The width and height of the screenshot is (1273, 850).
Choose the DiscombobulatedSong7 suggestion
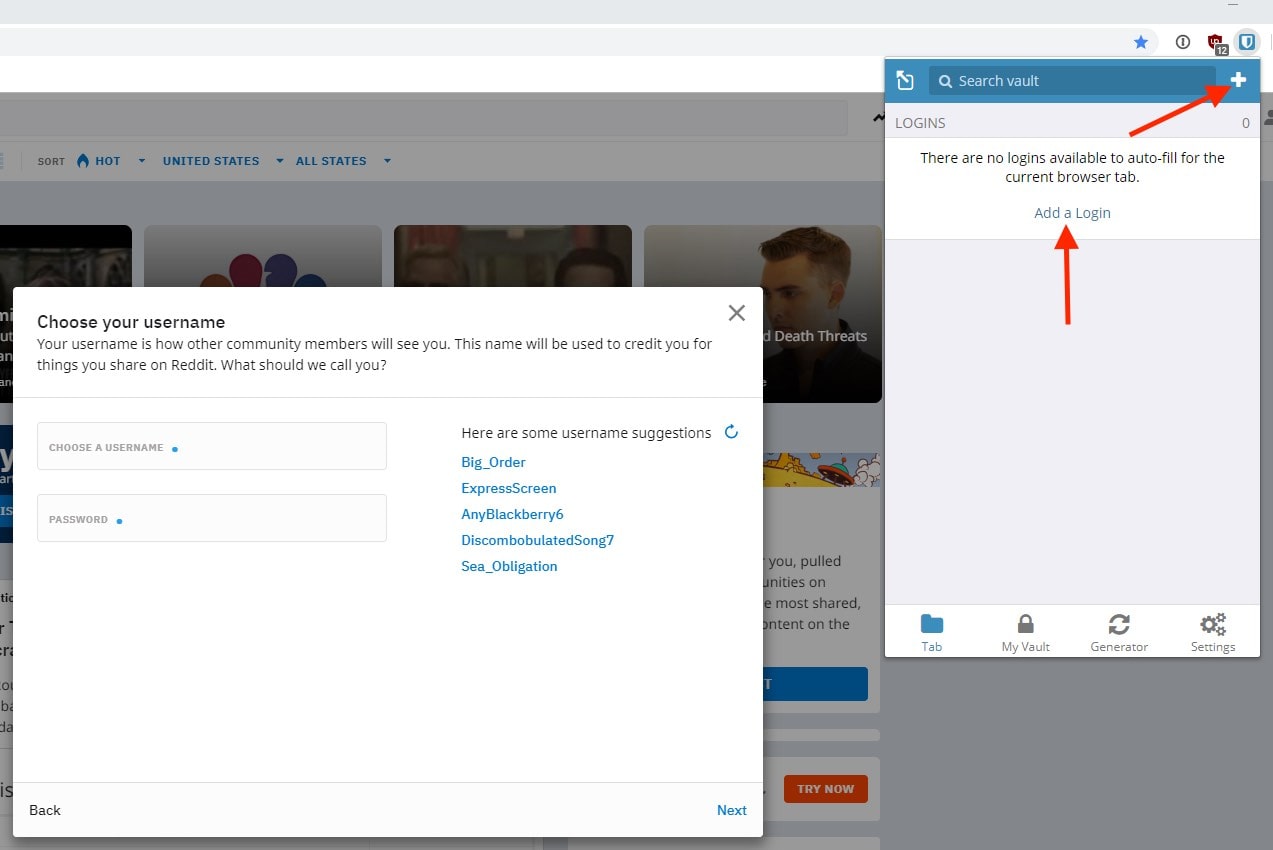537,540
